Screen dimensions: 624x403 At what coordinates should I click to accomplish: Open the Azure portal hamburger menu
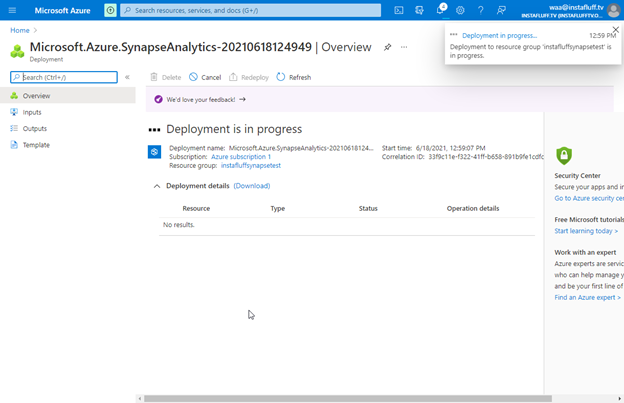tap(12, 10)
